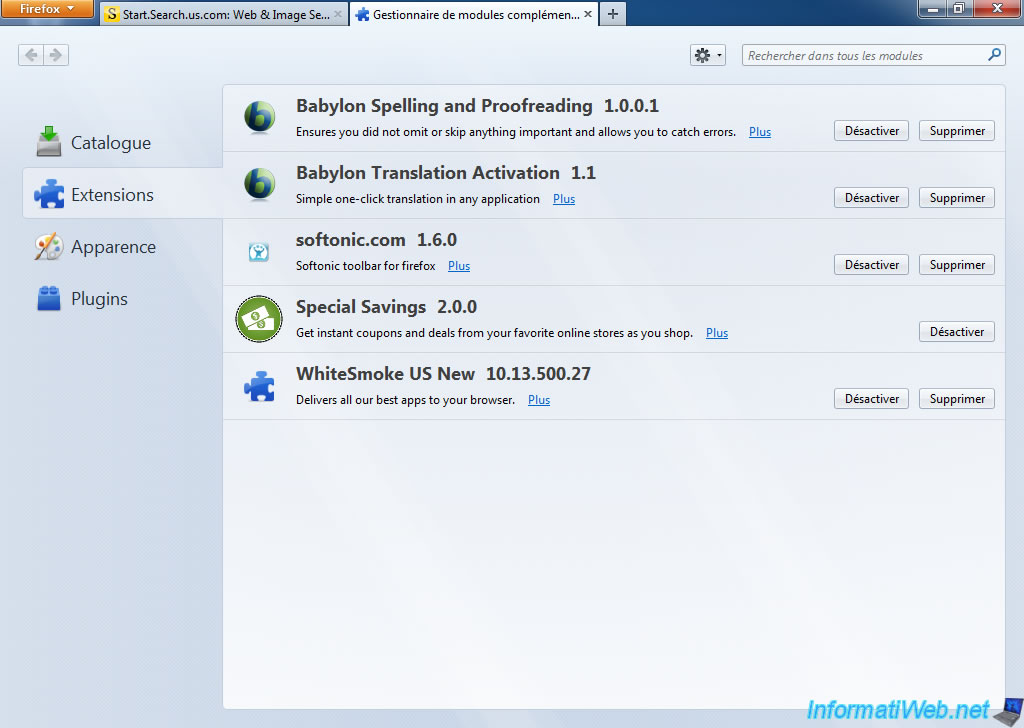Select the Extensions section
This screenshot has height=728, width=1024.
coord(123,193)
